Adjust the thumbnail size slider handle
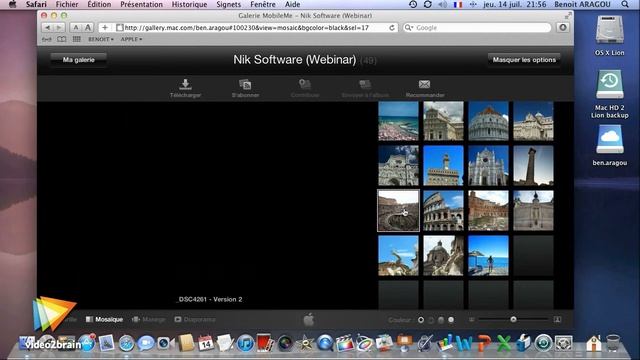 pos(513,319)
